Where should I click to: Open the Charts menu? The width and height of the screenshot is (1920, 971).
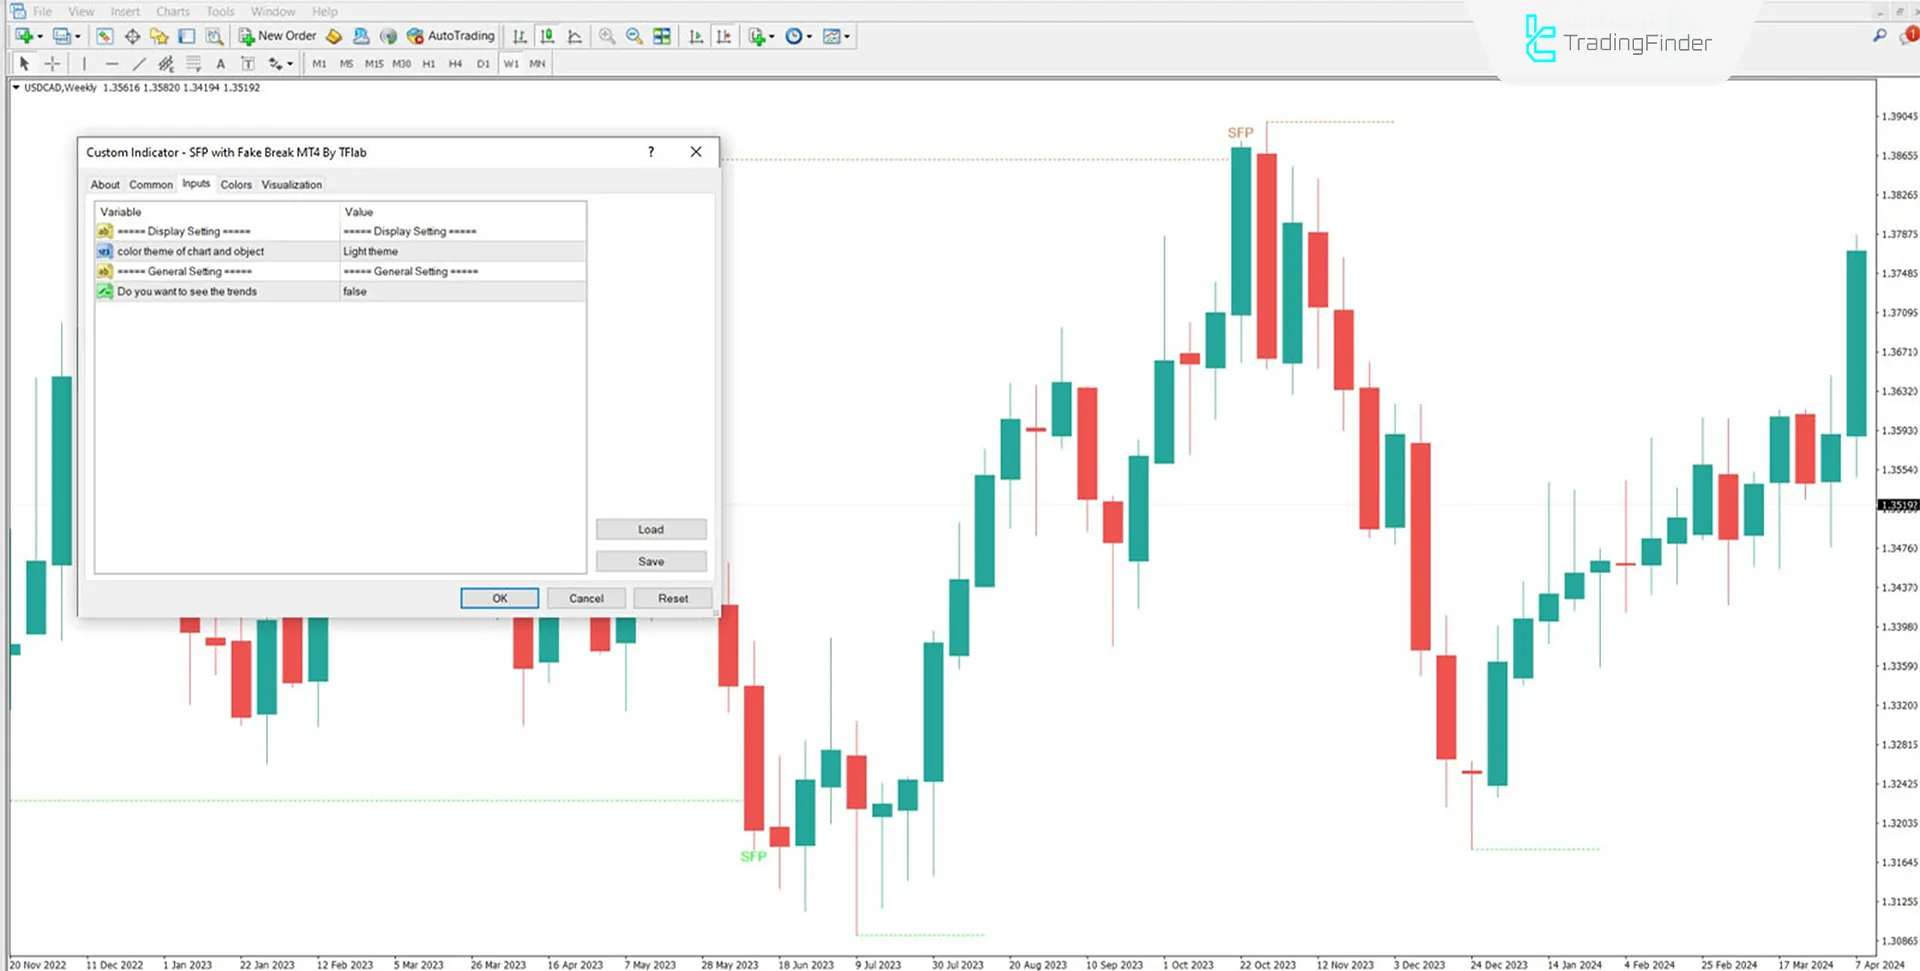(172, 12)
